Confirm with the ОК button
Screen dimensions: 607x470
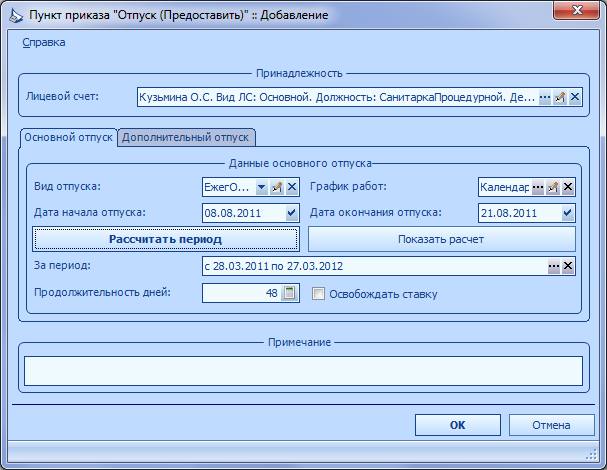coord(458,425)
